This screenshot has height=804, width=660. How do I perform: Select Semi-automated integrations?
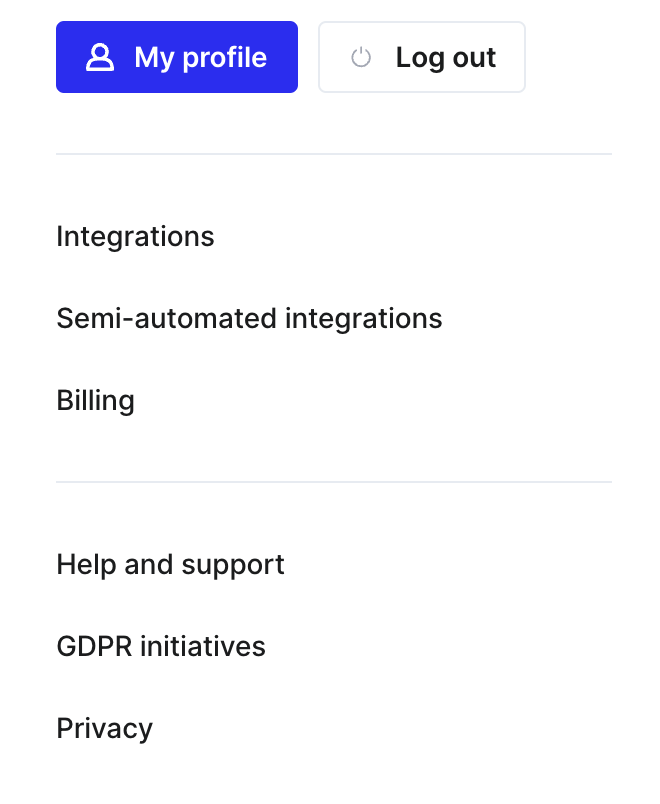pos(249,318)
